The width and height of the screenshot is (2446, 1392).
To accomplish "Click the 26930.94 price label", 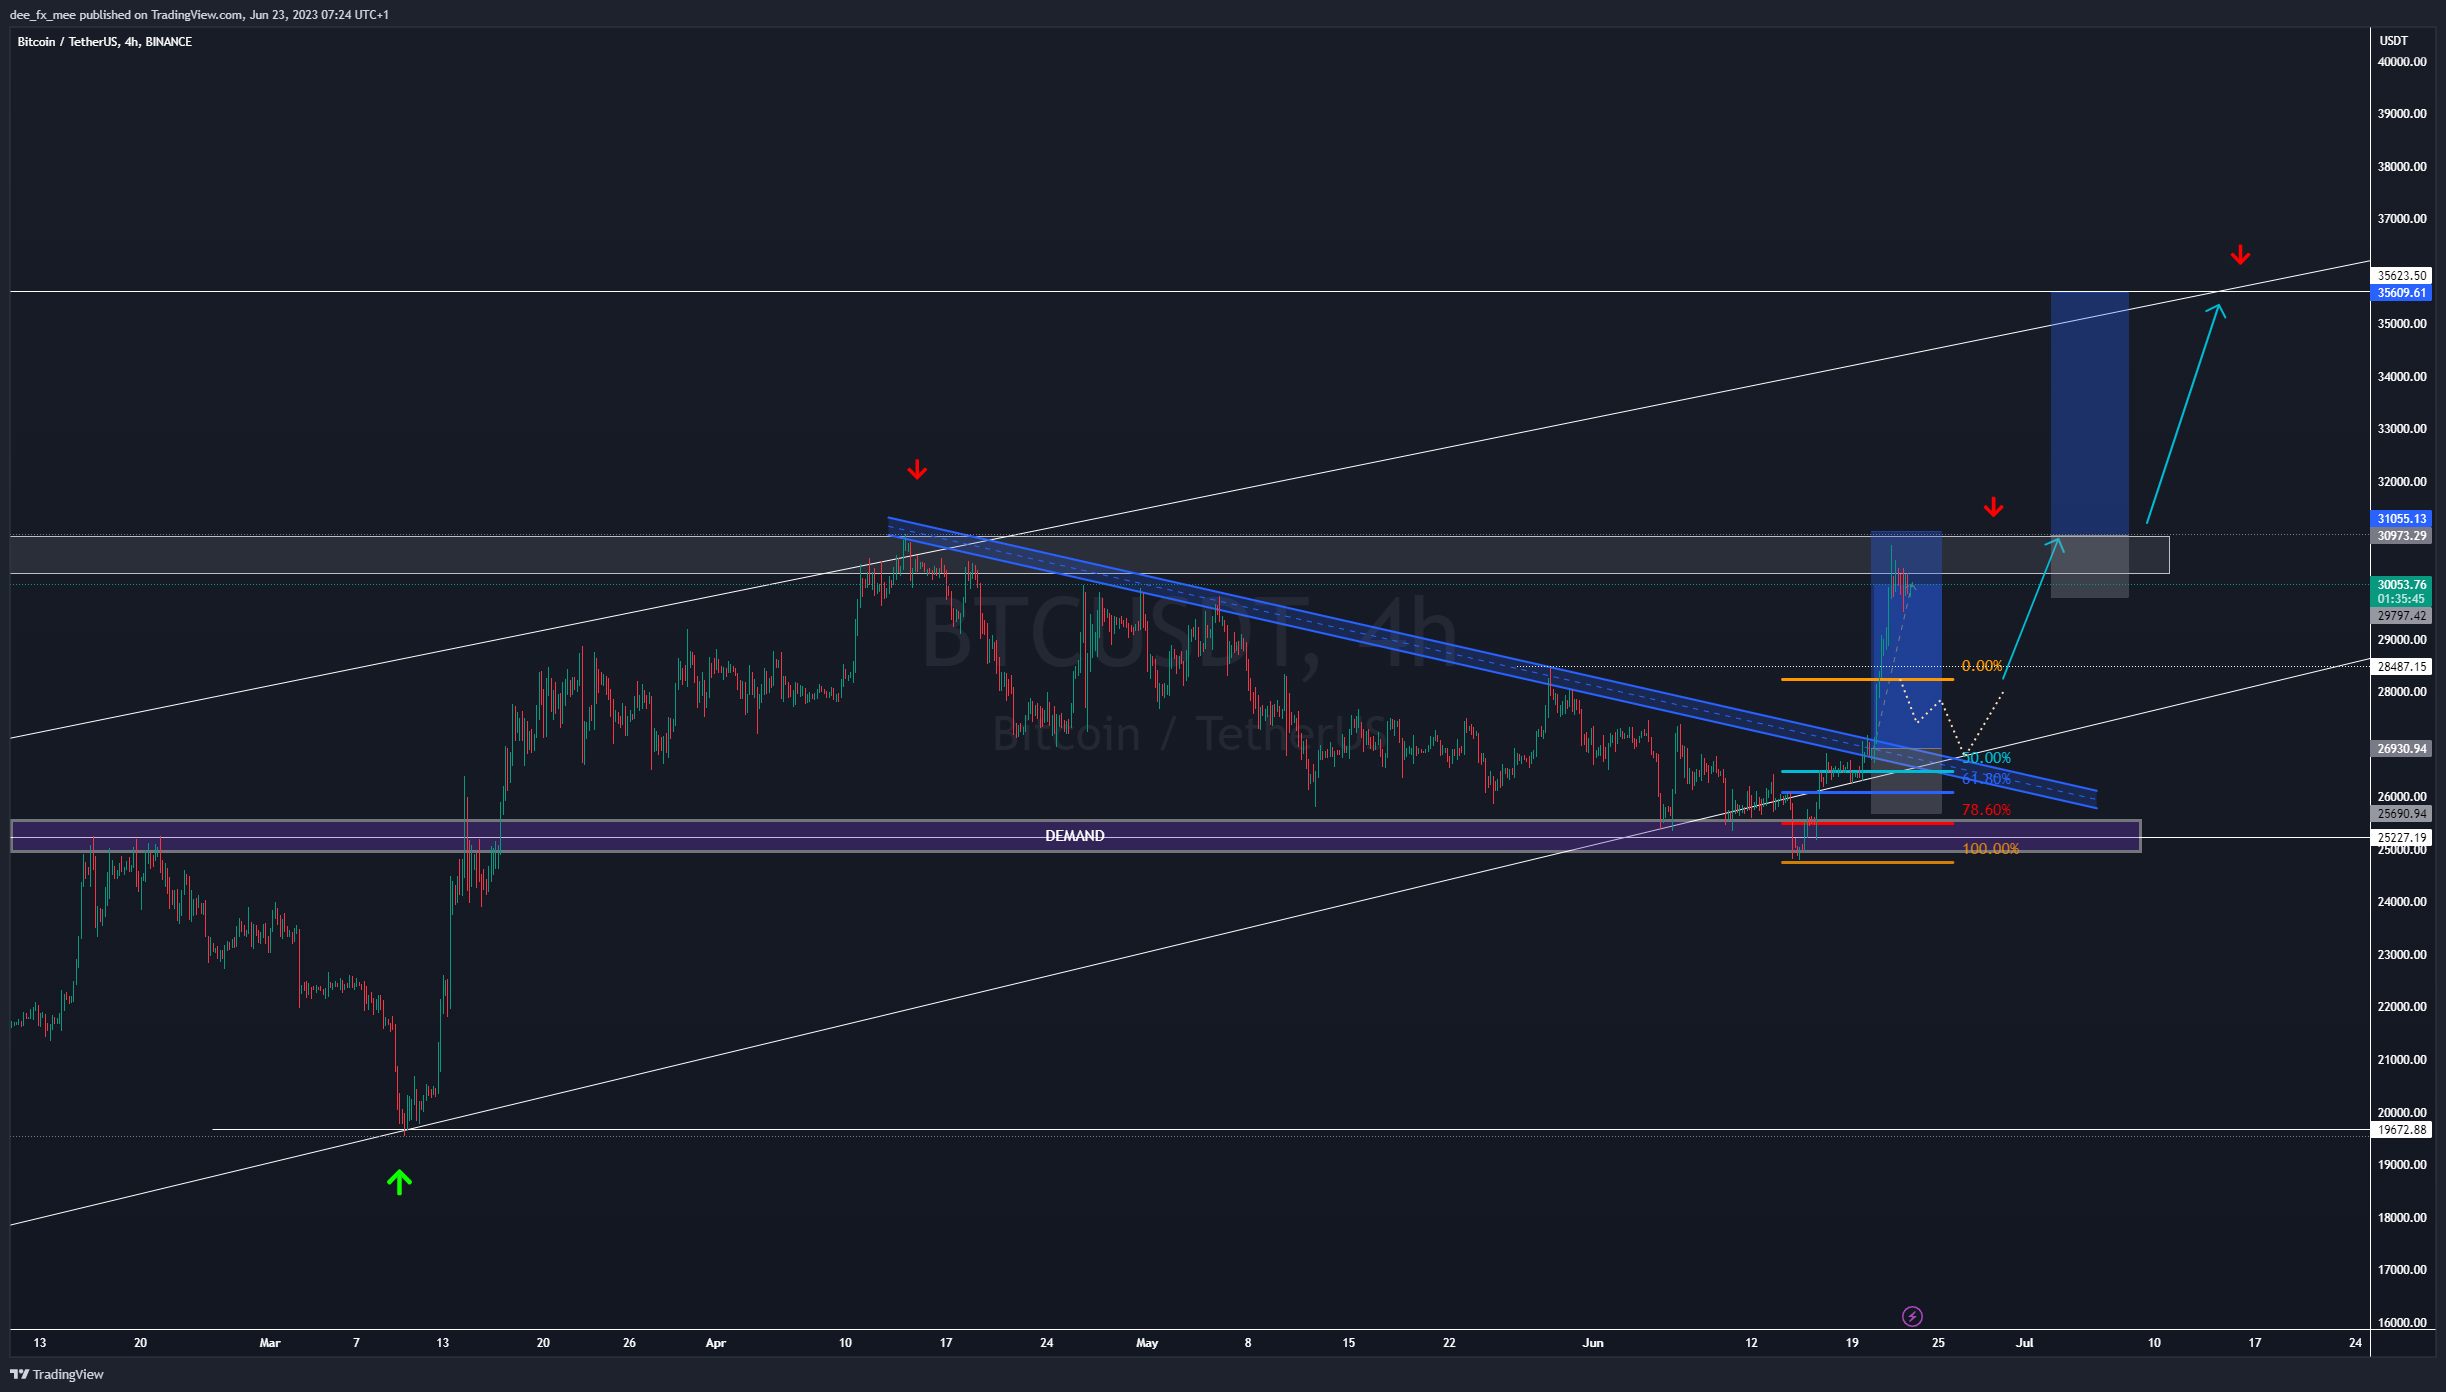I will point(2401,749).
